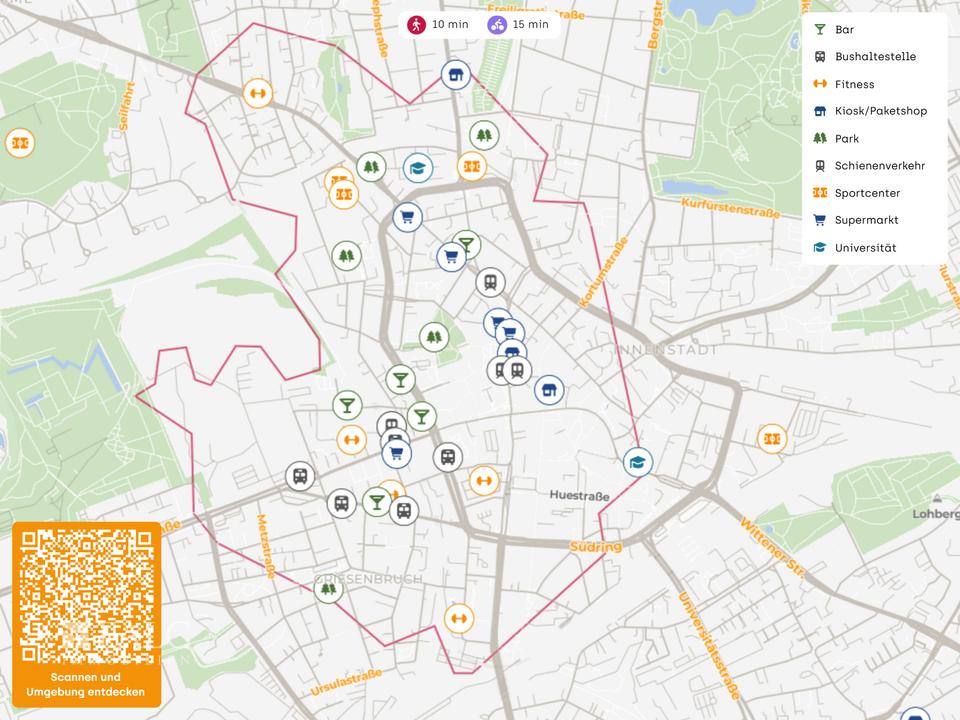The height and width of the screenshot is (720, 960).
Task: Click sportcenter marker east of Innenstadt
Action: pos(771,438)
